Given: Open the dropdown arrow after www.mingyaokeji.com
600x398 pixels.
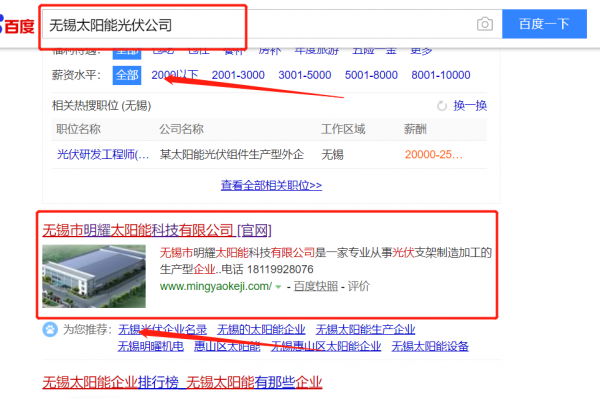Looking at the screenshot, I should point(278,287).
